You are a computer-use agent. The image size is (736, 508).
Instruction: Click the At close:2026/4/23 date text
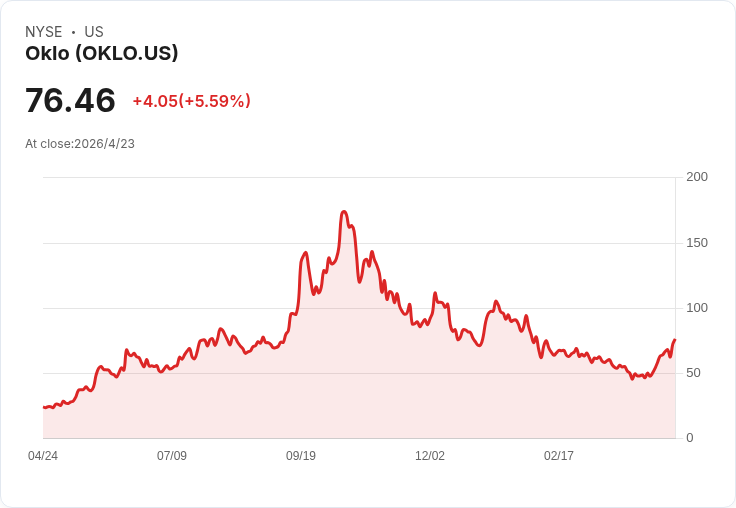coord(80,144)
